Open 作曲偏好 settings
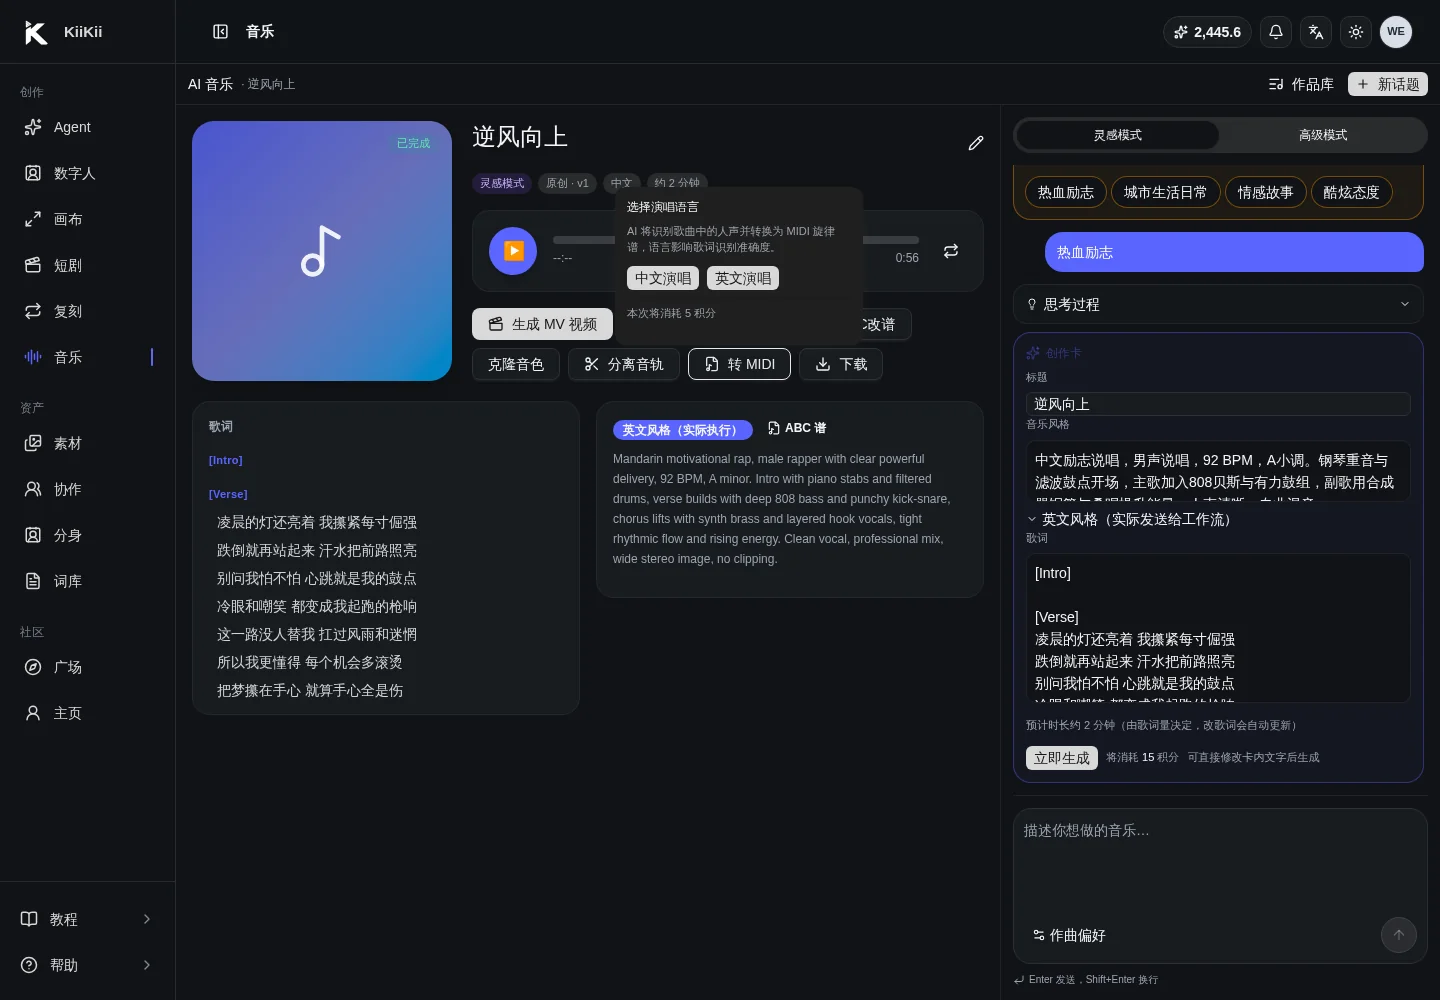The height and width of the screenshot is (1000, 1440). [x=1069, y=935]
